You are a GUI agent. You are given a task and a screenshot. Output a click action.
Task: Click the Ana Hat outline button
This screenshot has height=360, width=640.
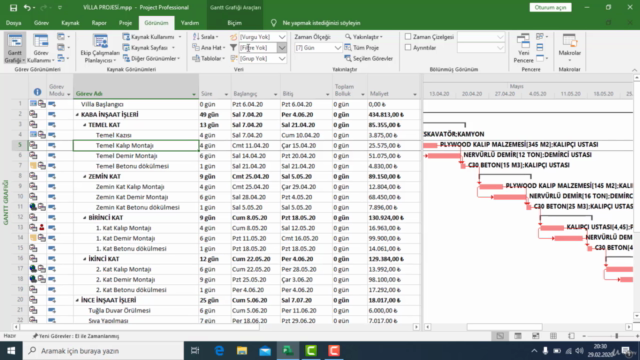[x=209, y=48]
